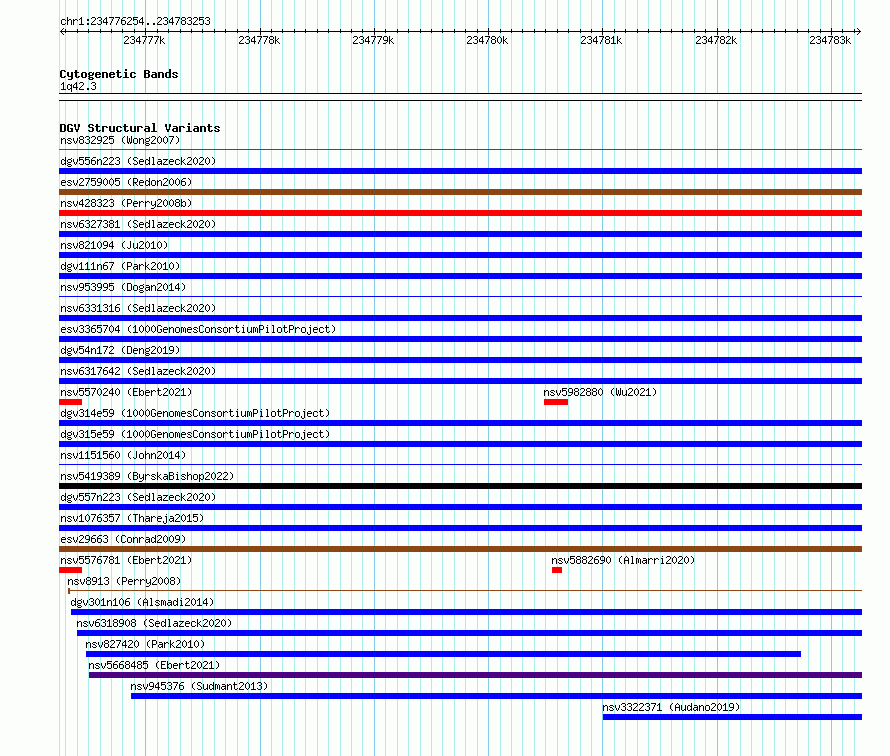Open the nsv821094 (Ju2010) variant label
890x756 pixels.
pos(114,245)
